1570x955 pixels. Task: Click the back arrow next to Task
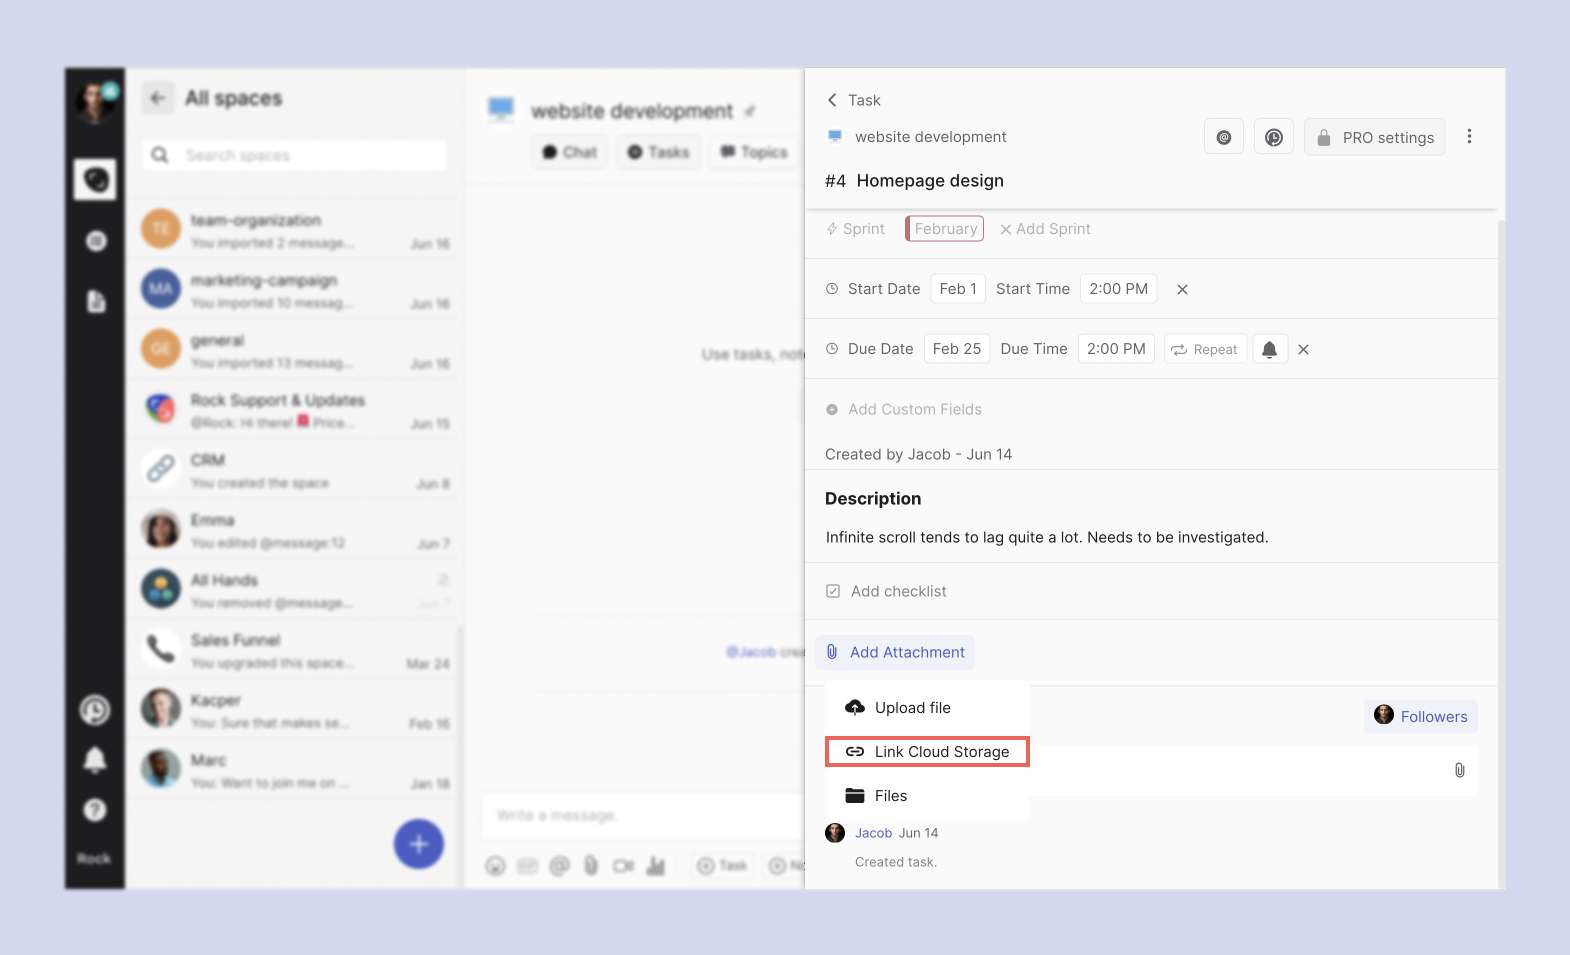pos(832,100)
